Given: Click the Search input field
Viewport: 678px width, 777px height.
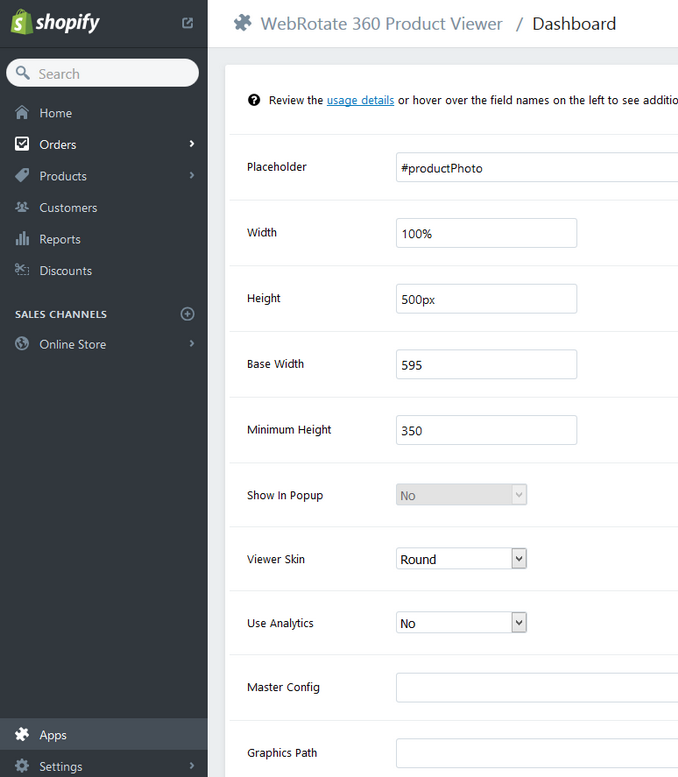Looking at the screenshot, I should 103,73.
